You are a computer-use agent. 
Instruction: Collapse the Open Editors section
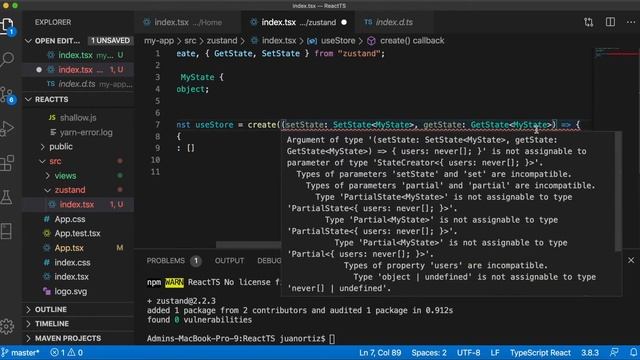28,41
